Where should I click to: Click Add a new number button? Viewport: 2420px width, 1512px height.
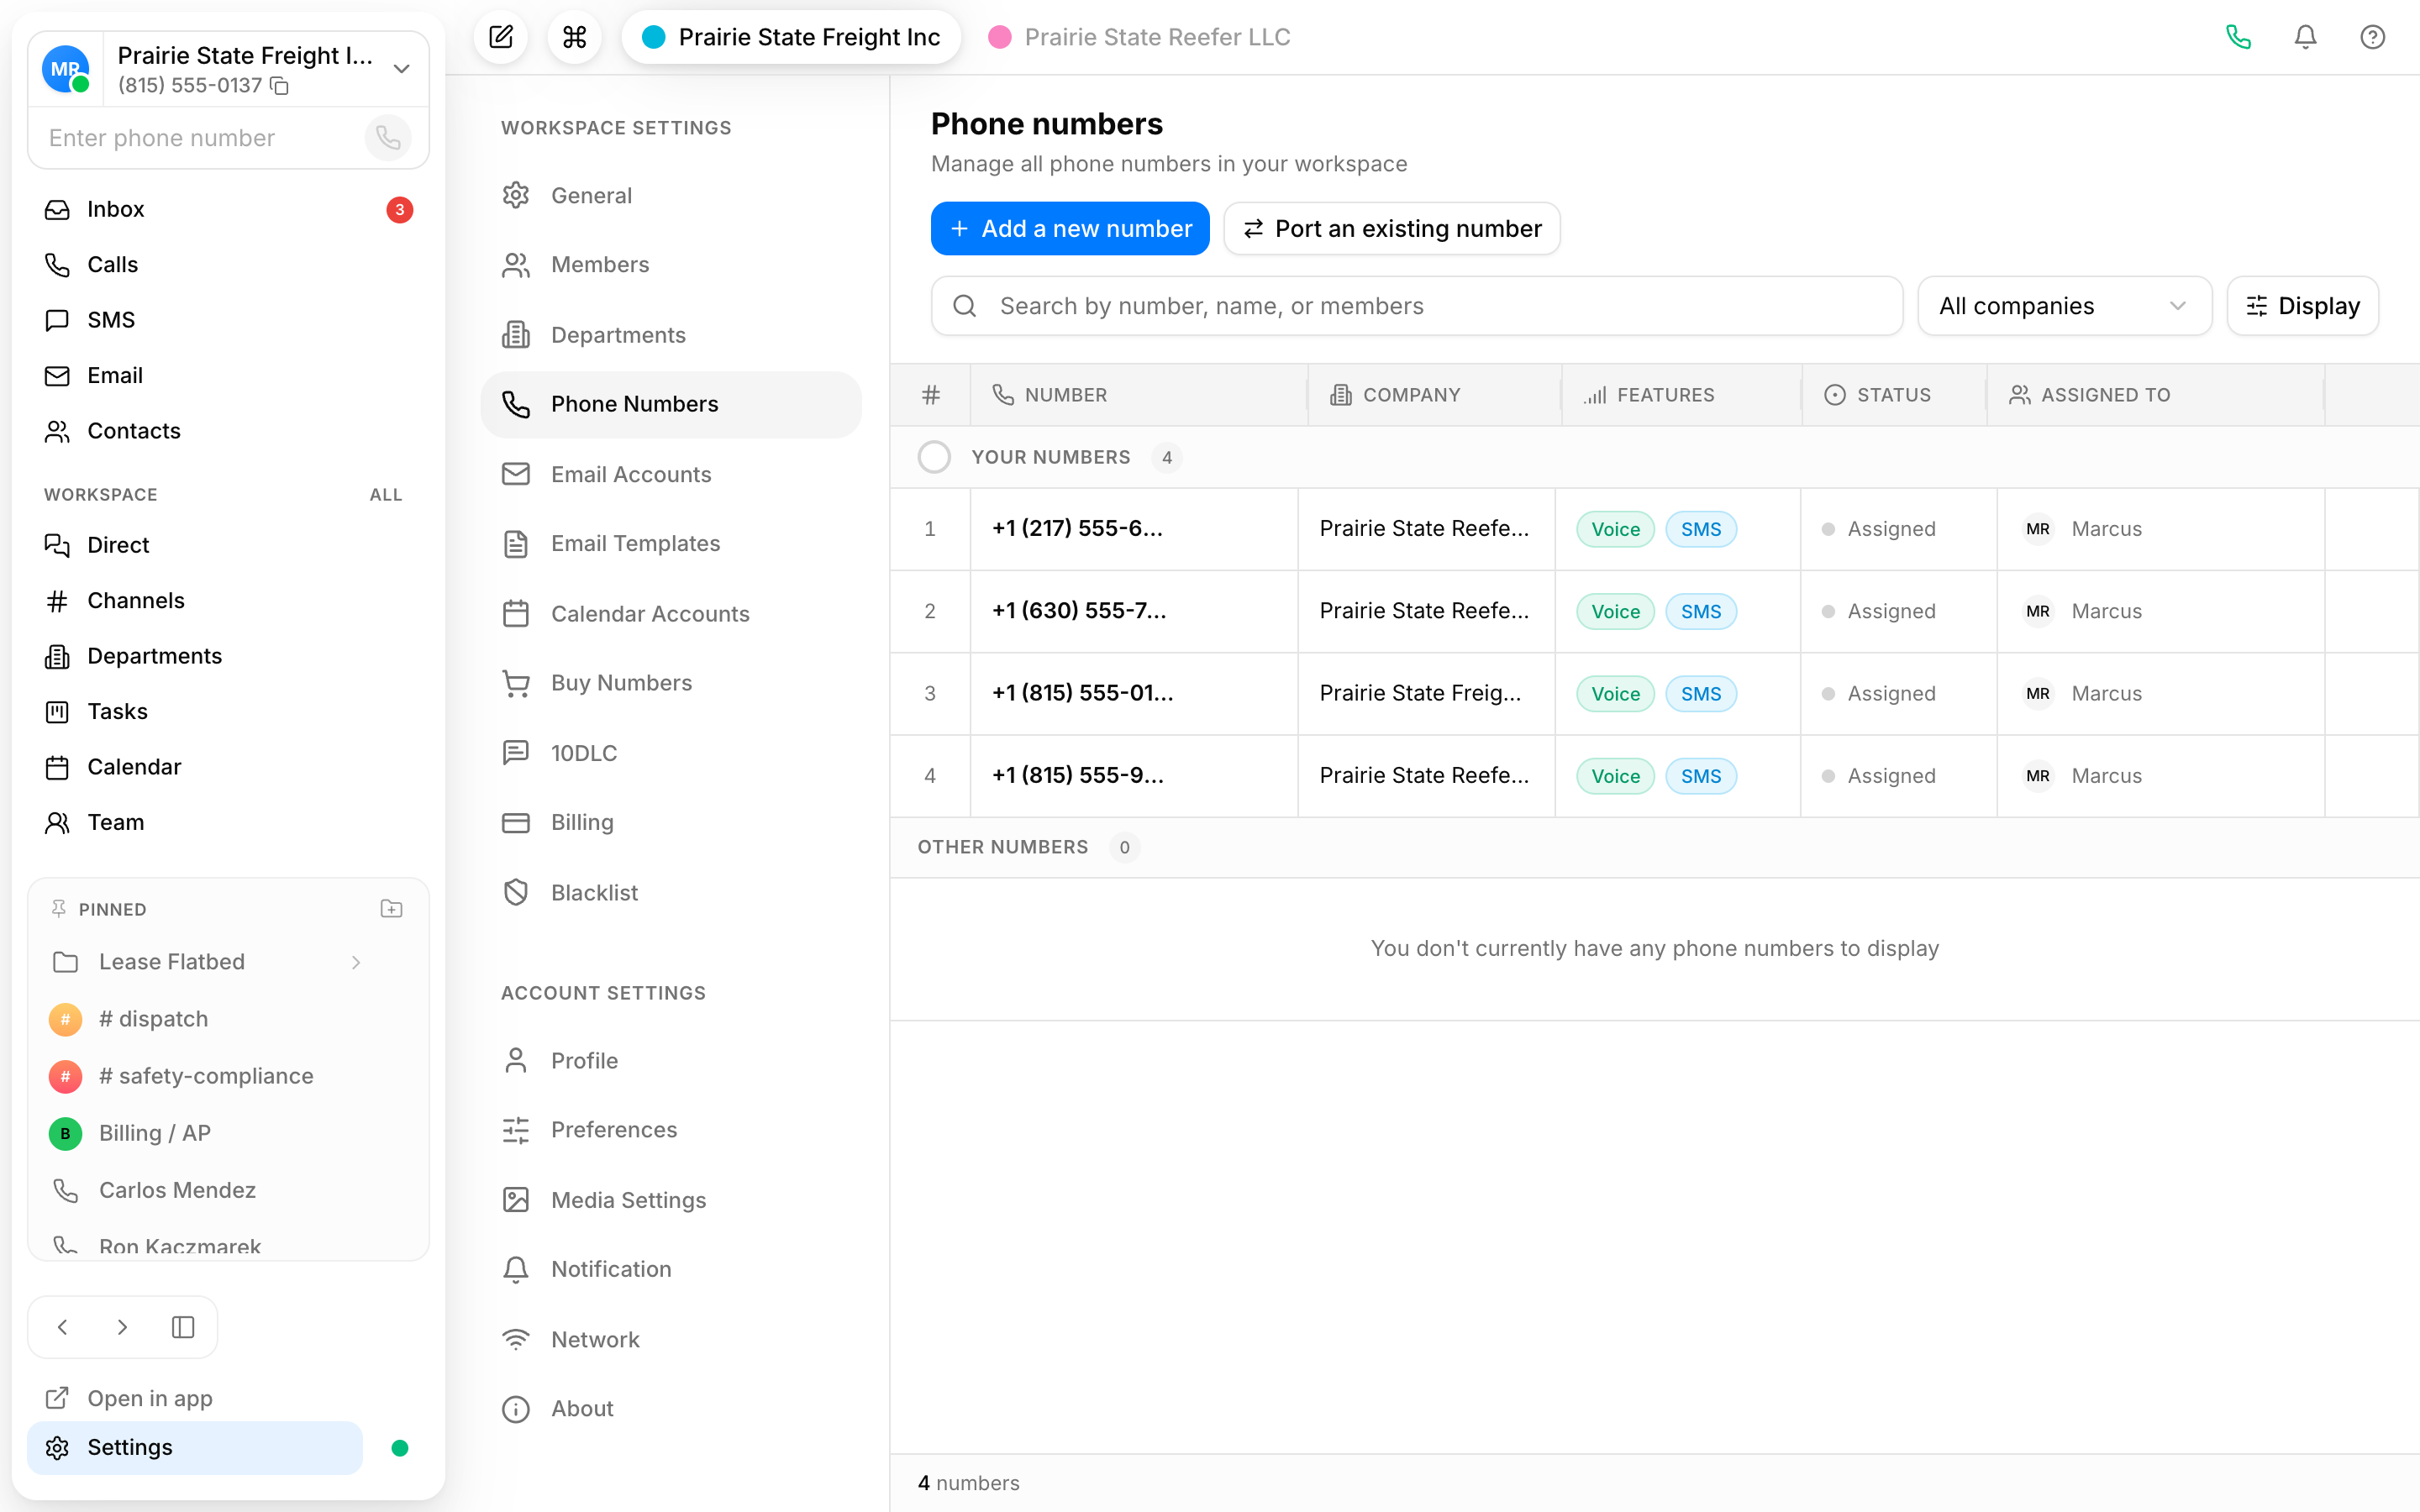click(x=1070, y=229)
